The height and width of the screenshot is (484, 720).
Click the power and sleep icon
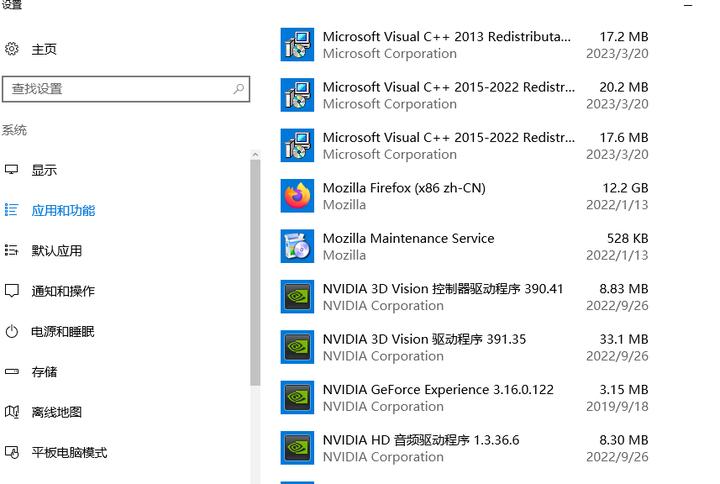coord(11,331)
